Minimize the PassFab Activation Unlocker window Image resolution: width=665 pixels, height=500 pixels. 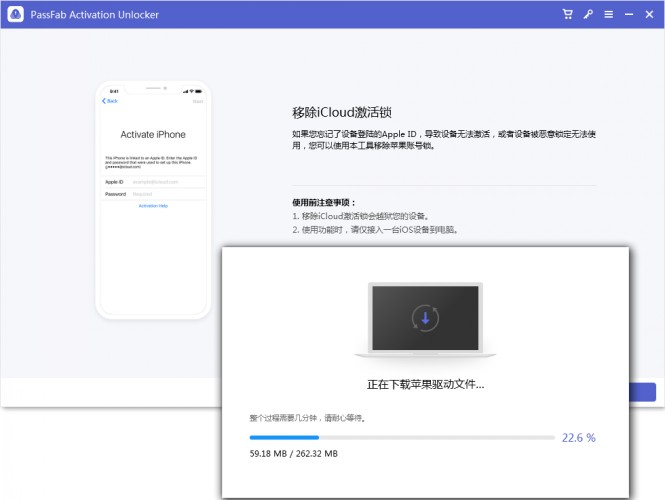tap(629, 14)
